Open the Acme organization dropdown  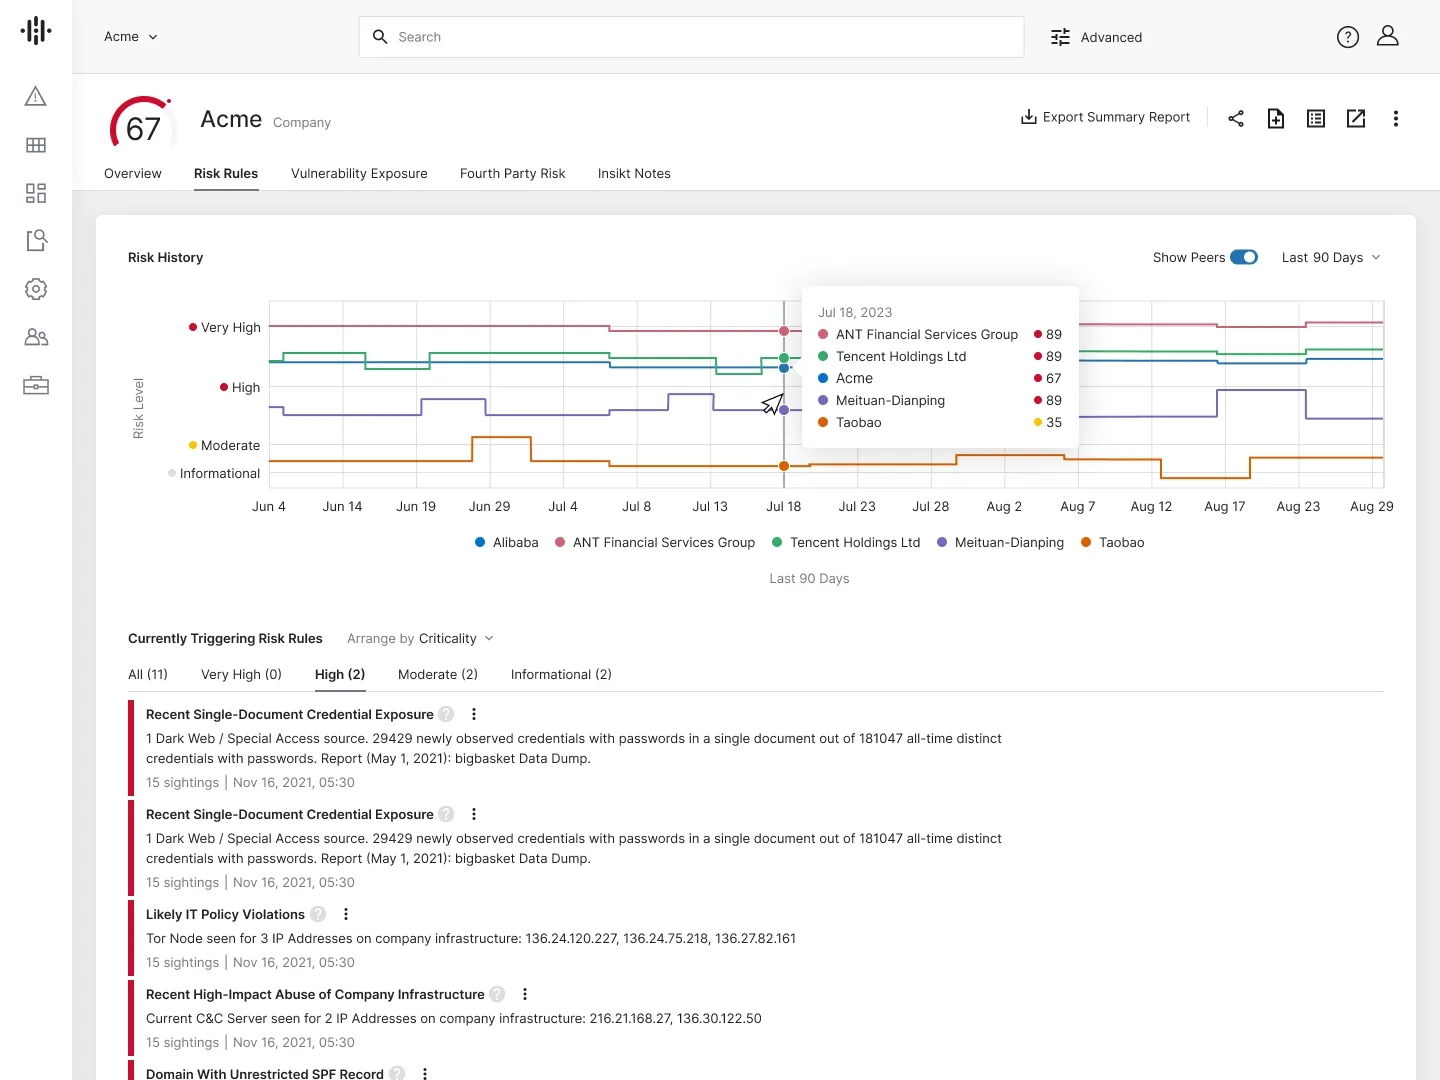[131, 37]
